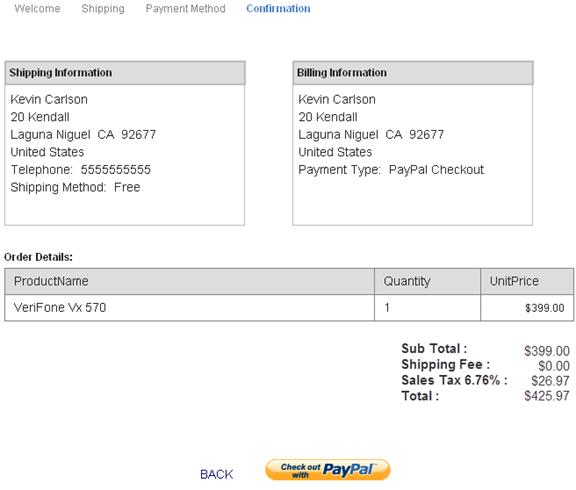576x490 pixels.
Task: Click the Shipping Method: Free line
Action: coord(75,187)
